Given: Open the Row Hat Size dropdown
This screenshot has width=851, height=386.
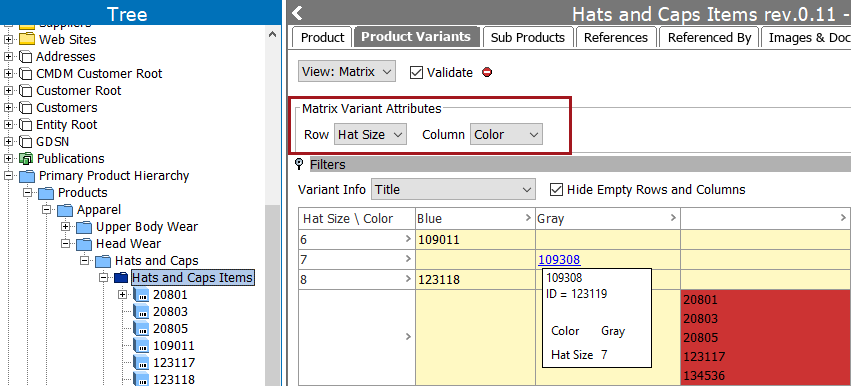Looking at the screenshot, I should click(x=370, y=135).
